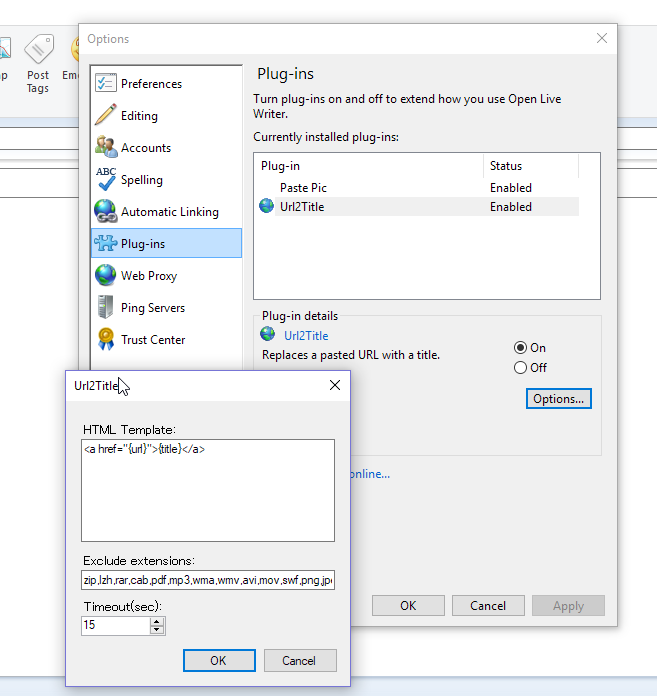Click the Exclude extensions field

(x=208, y=580)
